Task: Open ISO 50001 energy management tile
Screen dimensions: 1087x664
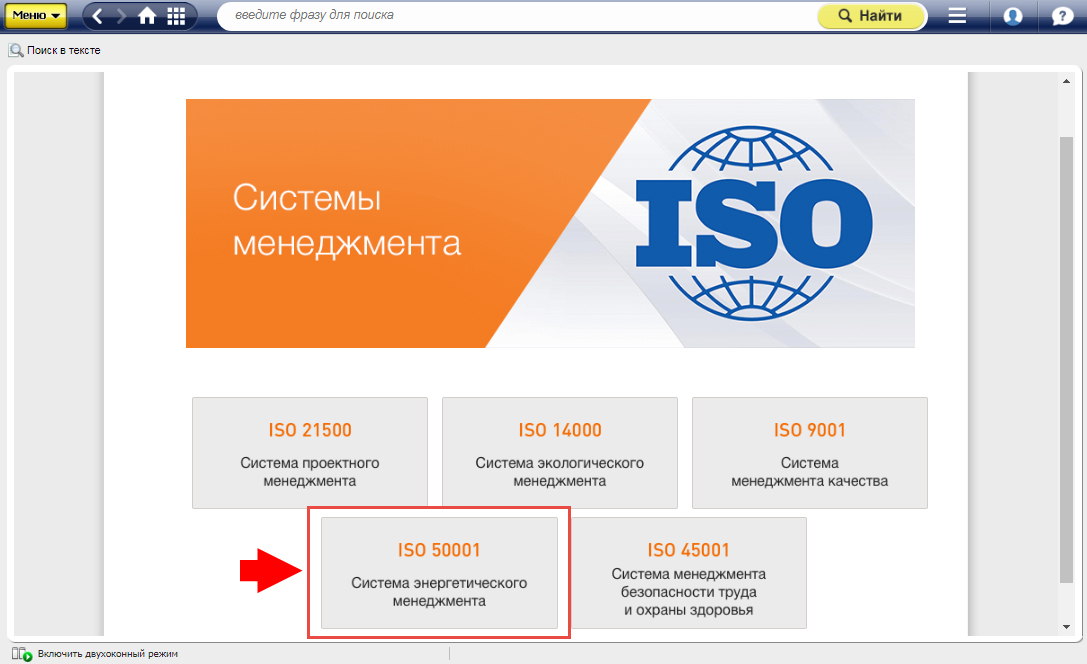Action: [439, 573]
